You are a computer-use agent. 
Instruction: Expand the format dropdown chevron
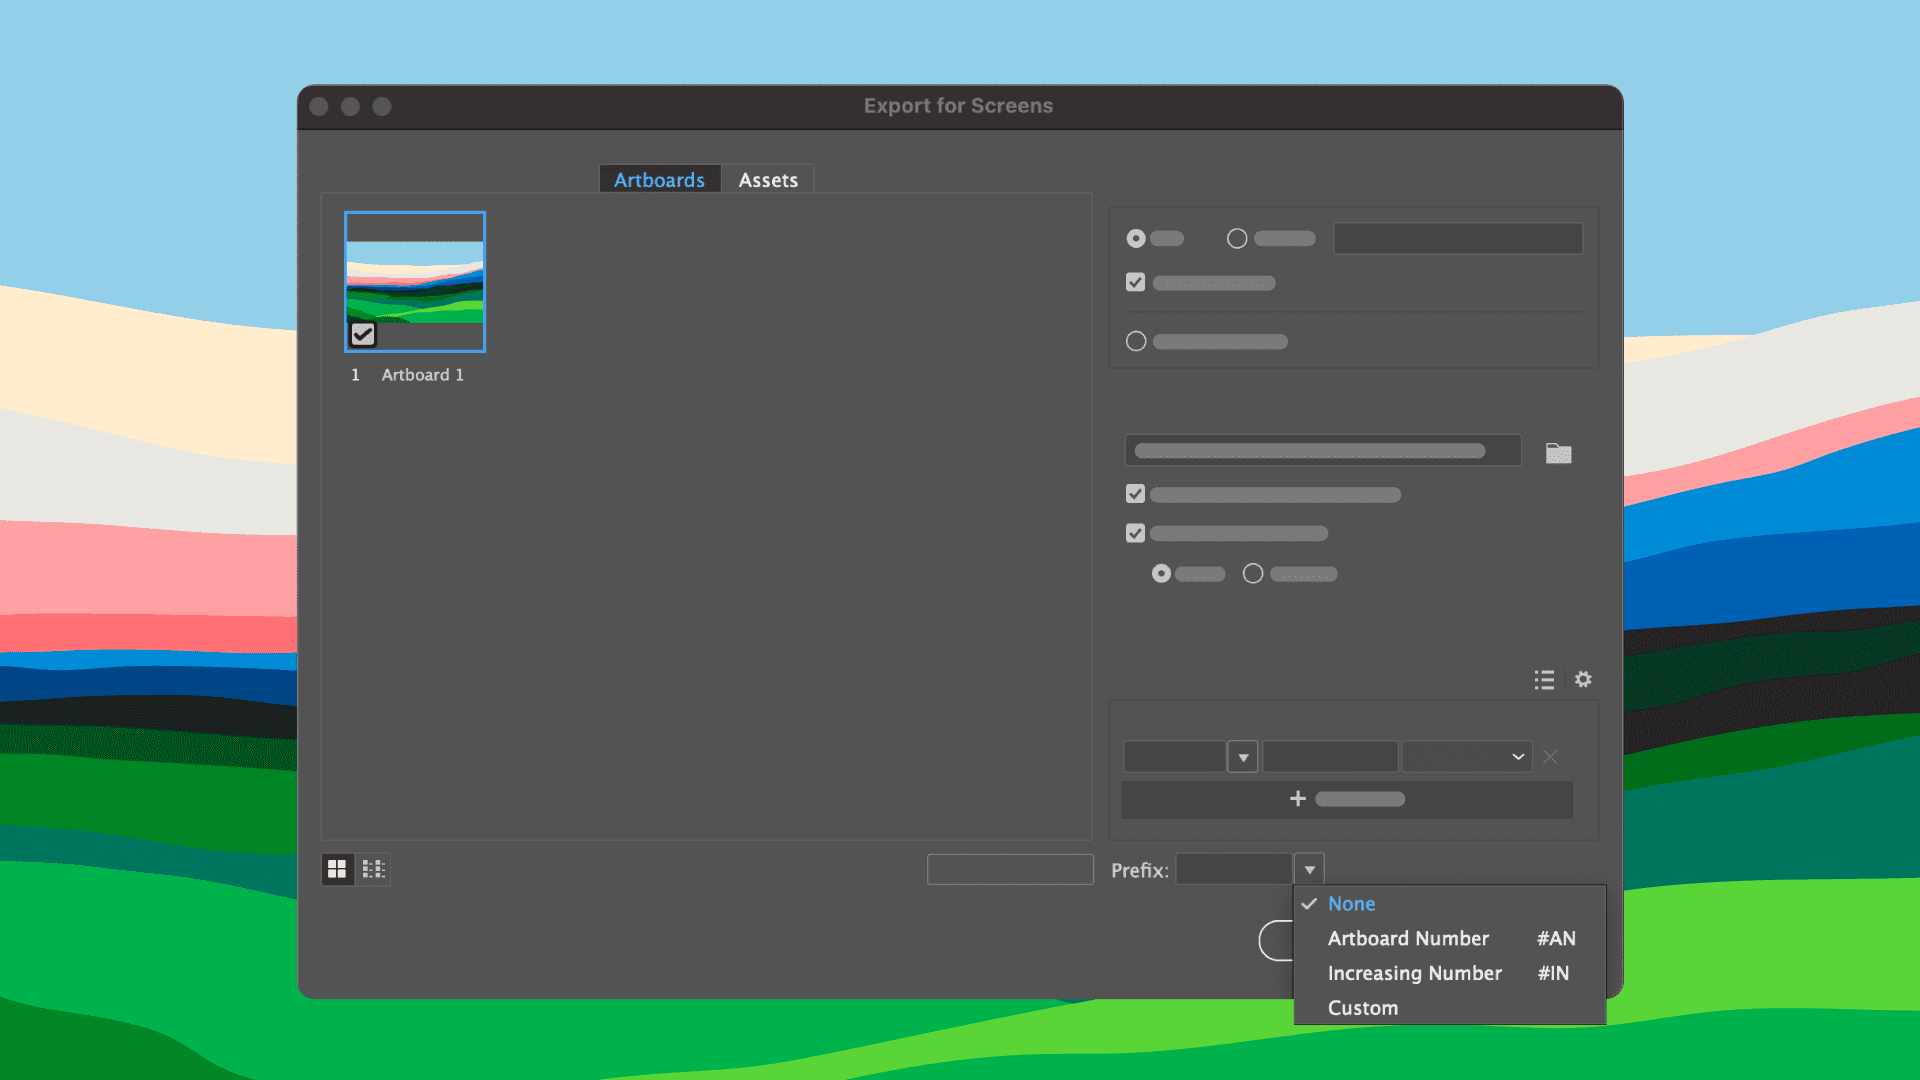coord(1518,757)
